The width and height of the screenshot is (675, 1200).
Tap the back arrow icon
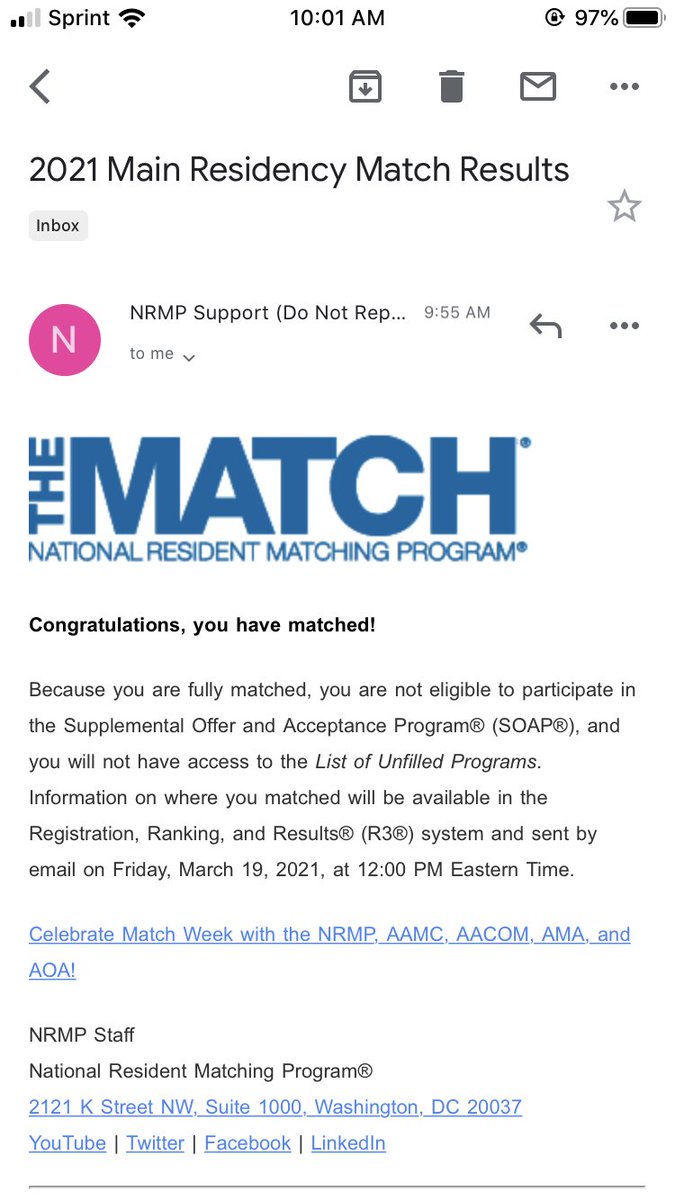pyautogui.click(x=40, y=86)
